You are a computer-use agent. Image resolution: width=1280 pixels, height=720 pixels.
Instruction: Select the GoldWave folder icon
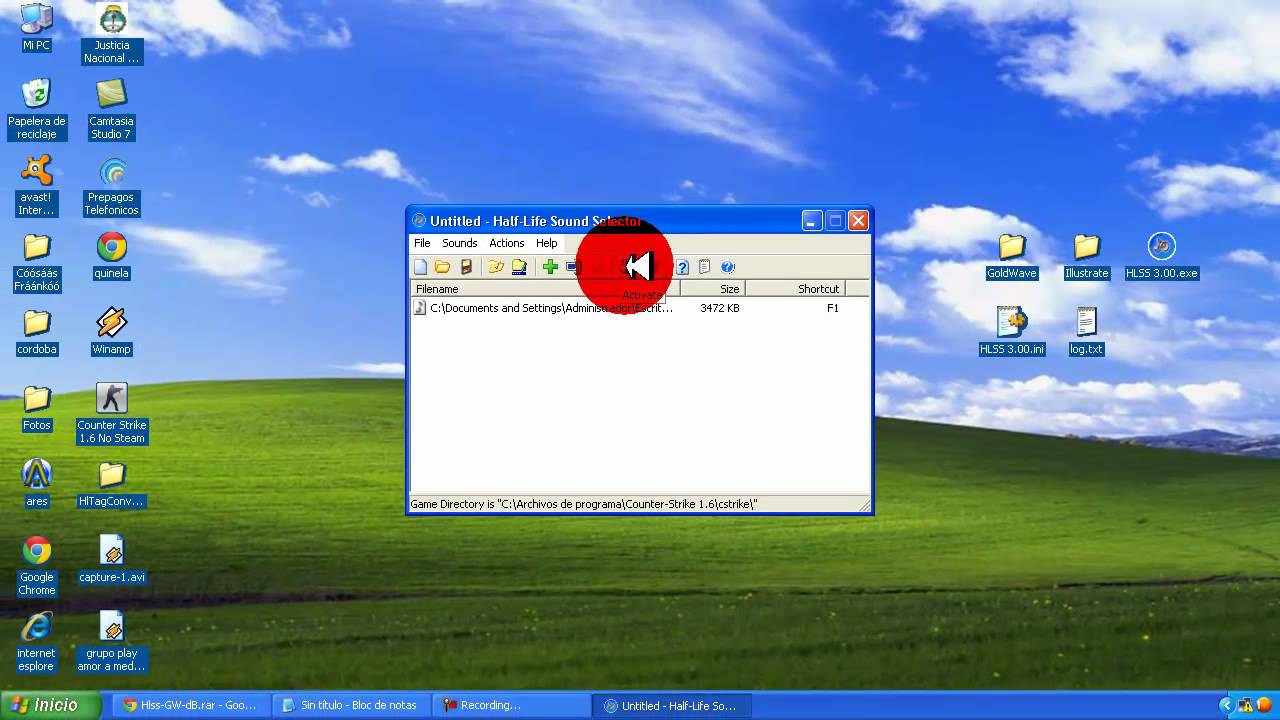(1012, 256)
